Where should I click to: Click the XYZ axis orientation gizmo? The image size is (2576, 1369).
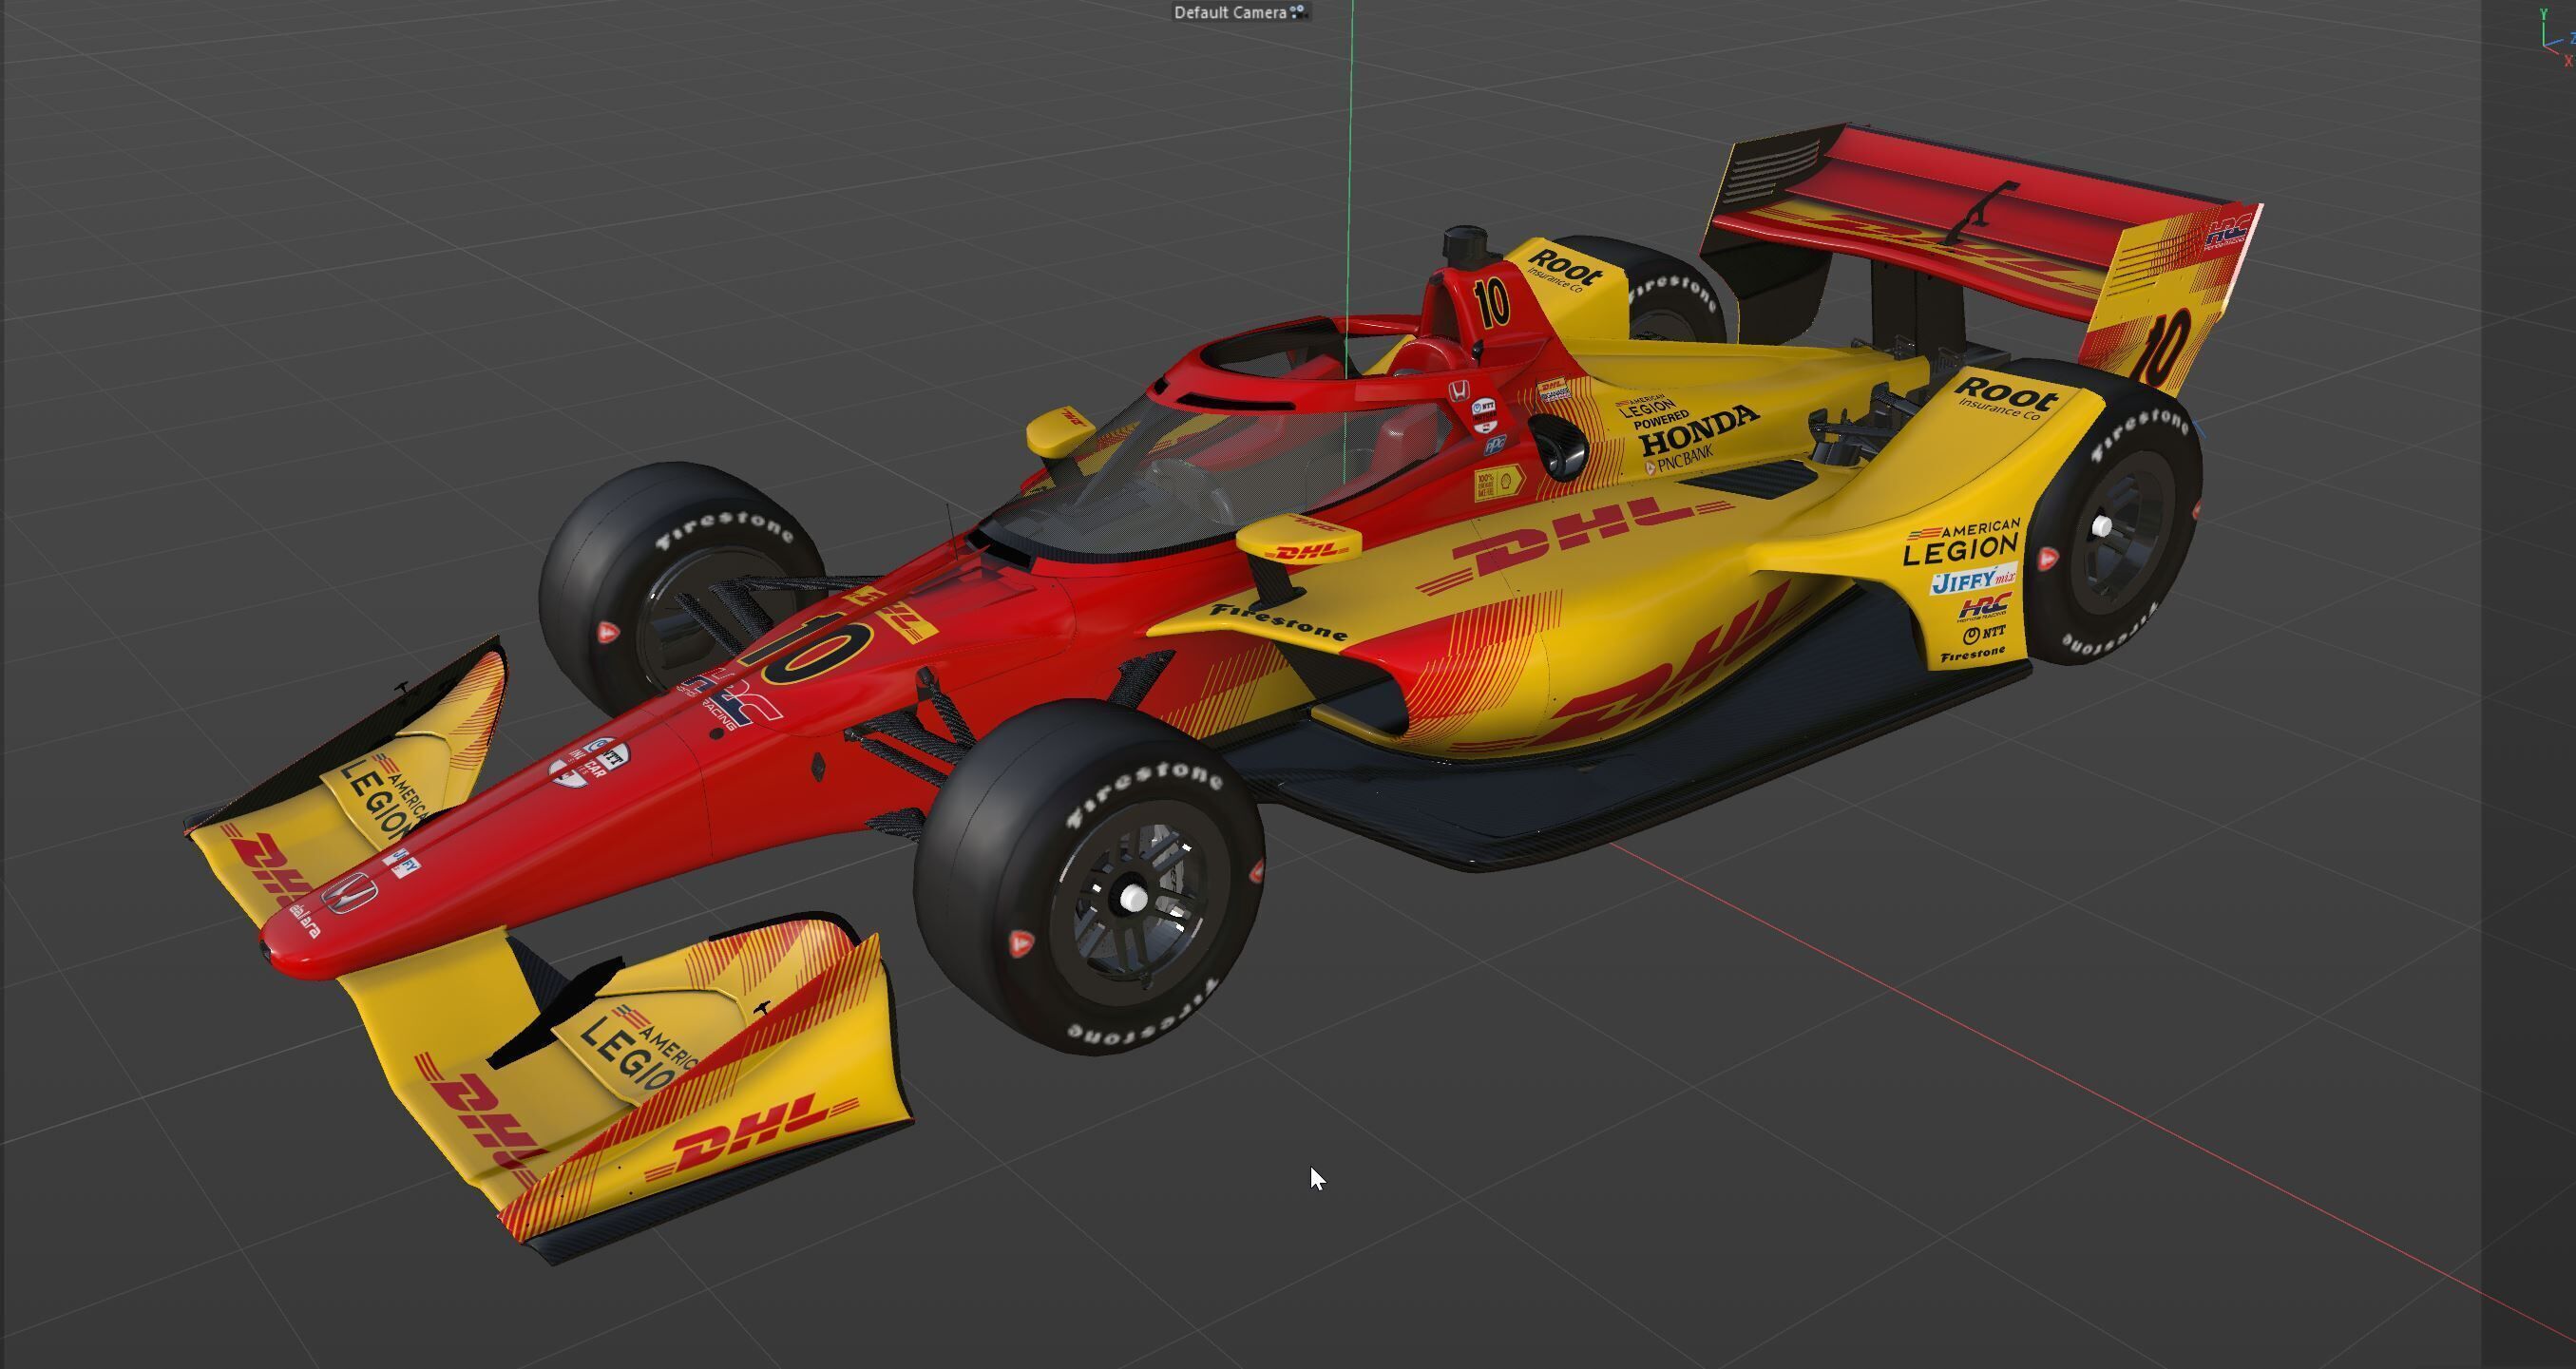(2556, 38)
